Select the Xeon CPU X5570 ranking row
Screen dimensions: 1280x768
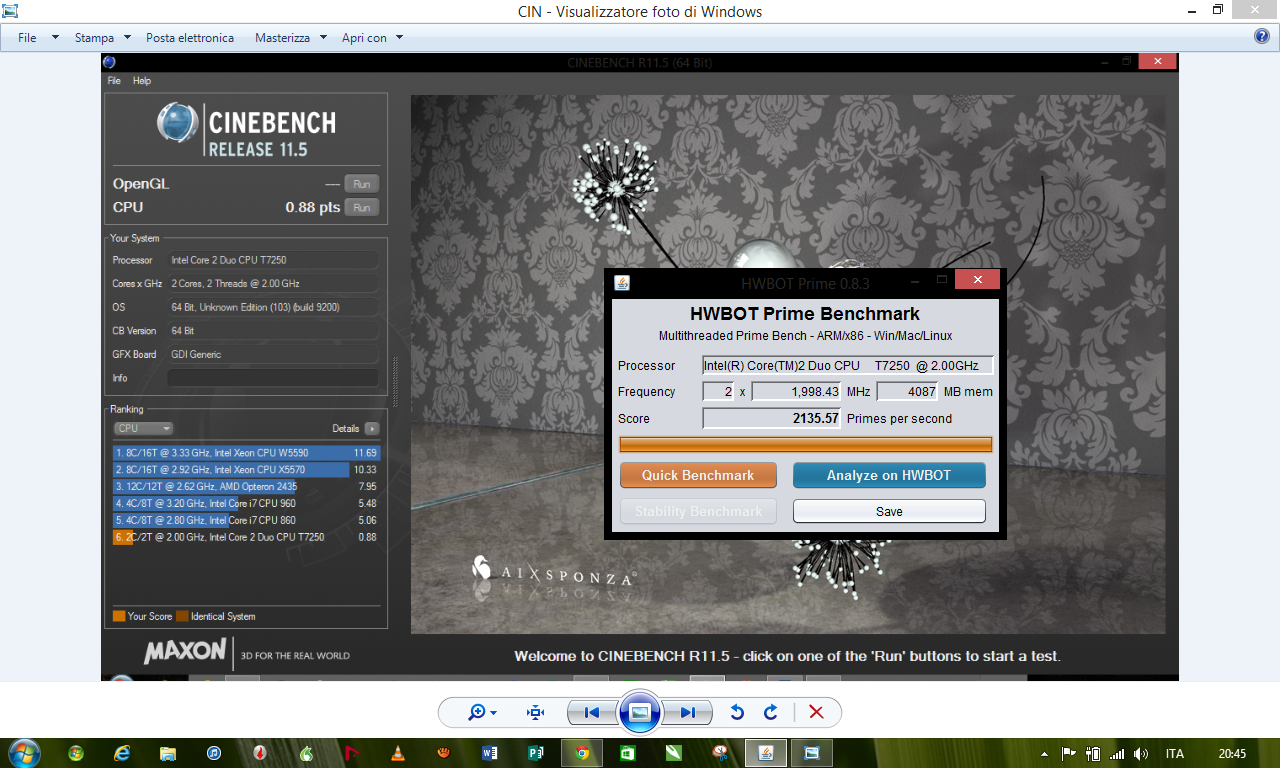click(247, 470)
